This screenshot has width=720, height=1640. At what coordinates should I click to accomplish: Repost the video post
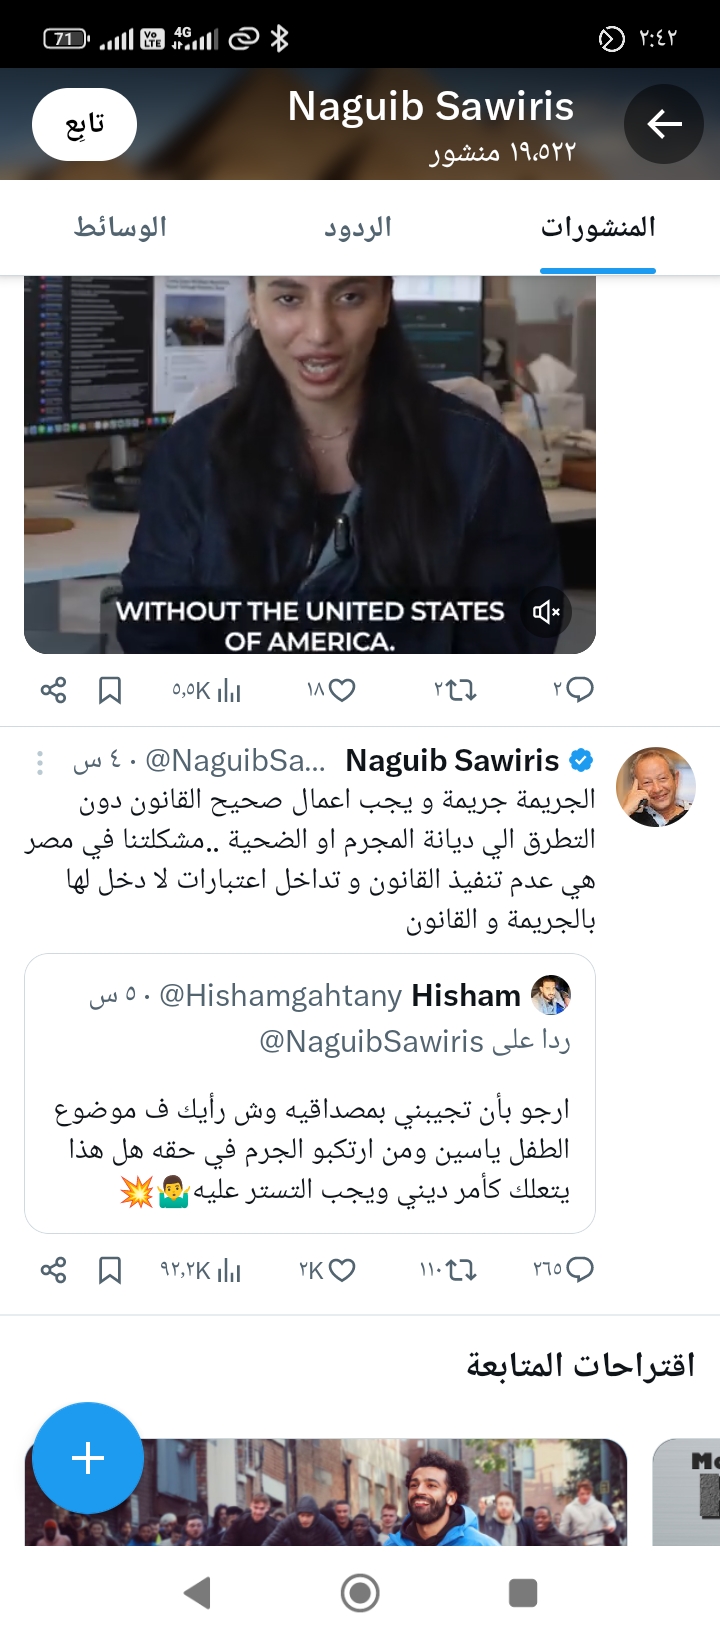[x=461, y=690]
